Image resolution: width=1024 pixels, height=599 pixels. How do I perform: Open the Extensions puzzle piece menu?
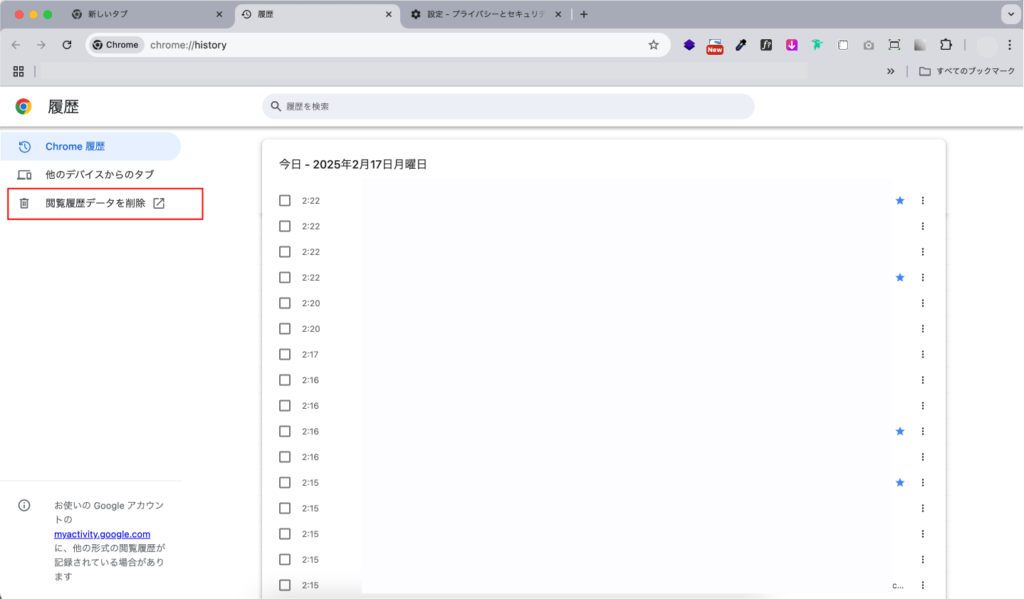coord(946,45)
